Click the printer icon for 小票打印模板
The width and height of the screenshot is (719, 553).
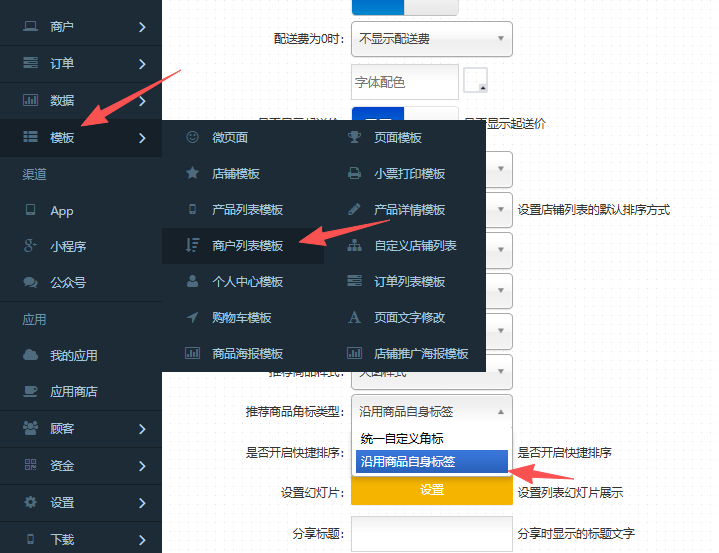(x=354, y=173)
